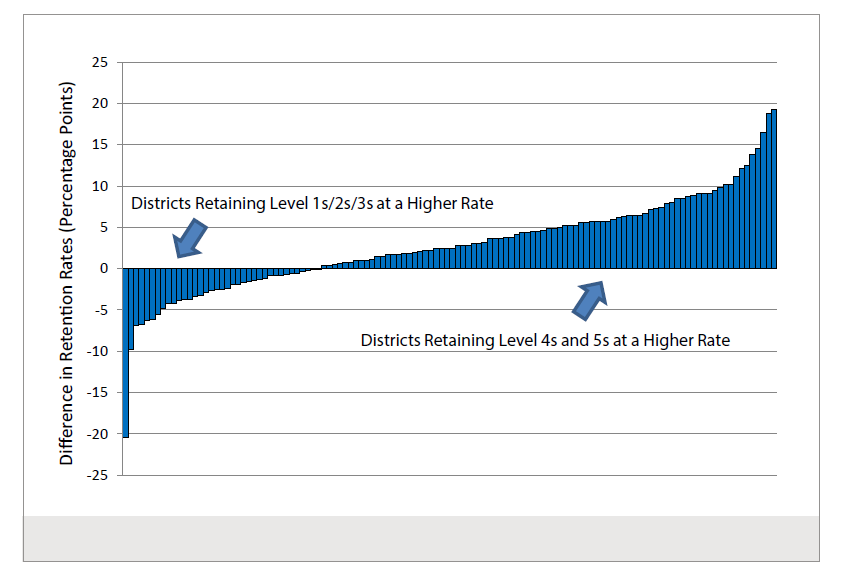Select the 'Difference in Retention Rates' axis title
Viewport: 862px width, 583px height.
[x=67, y=273]
